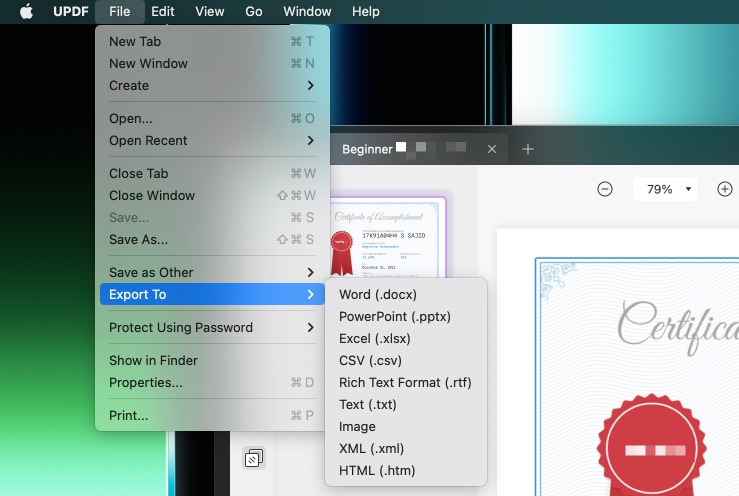
Task: Expand the Save as Other submenu
Action: (212, 272)
